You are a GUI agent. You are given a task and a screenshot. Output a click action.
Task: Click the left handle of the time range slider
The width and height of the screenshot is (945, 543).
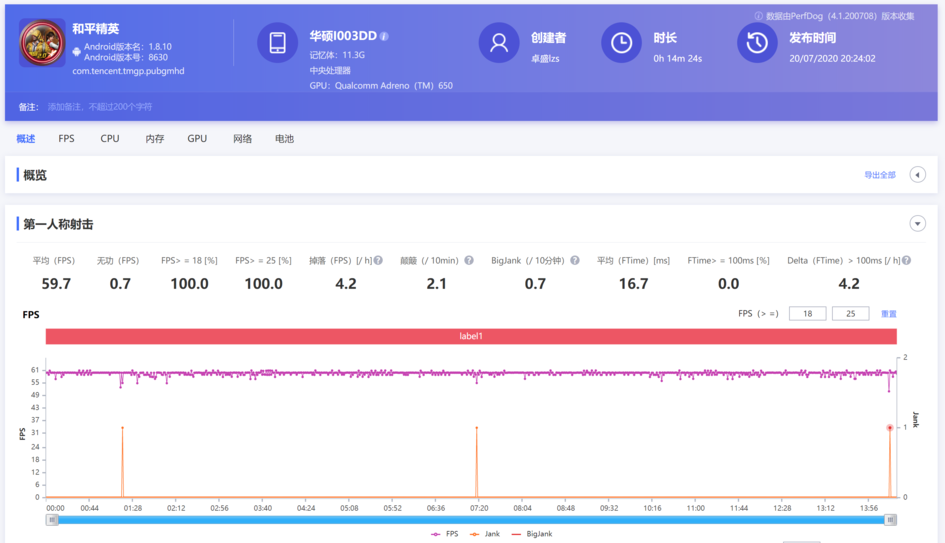point(52,519)
